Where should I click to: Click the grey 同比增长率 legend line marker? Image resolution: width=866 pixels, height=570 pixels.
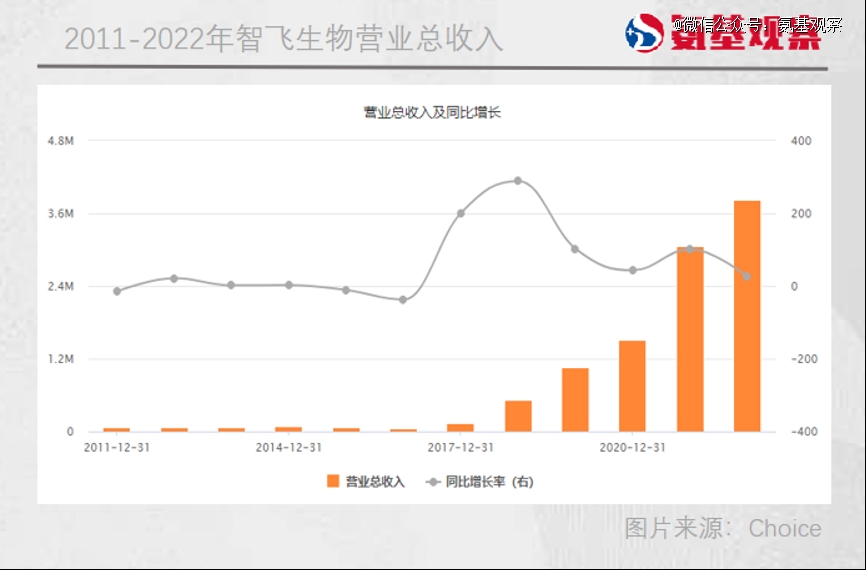tap(433, 482)
